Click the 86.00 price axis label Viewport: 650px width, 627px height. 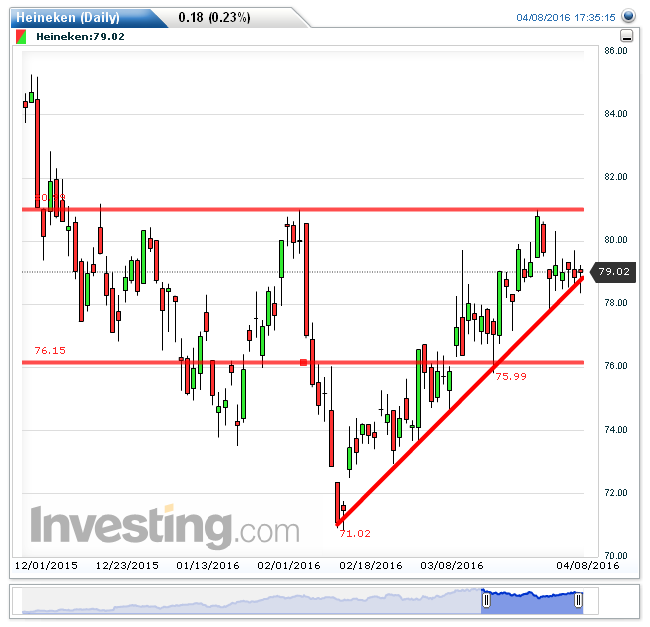click(616, 51)
